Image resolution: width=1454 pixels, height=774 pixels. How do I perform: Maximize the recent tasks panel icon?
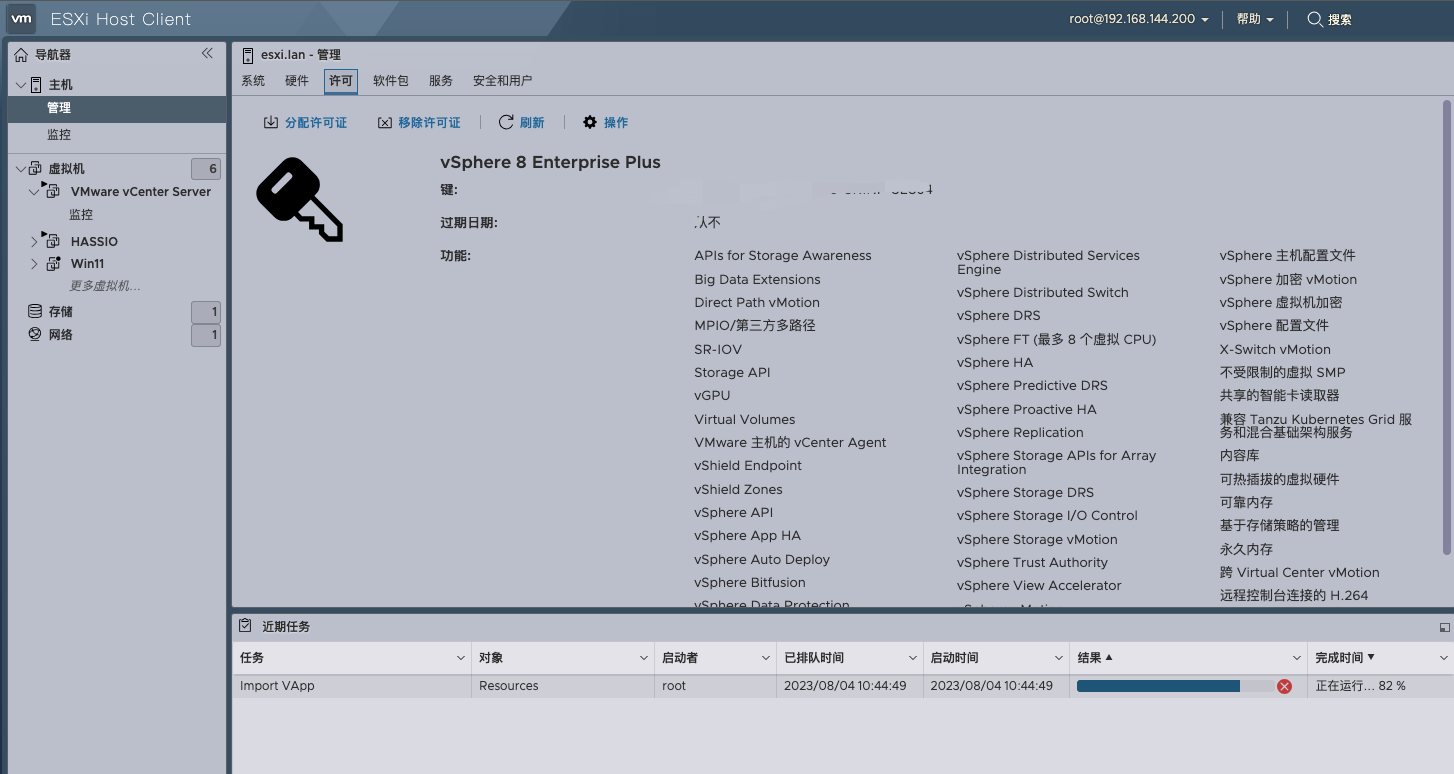click(1444, 627)
